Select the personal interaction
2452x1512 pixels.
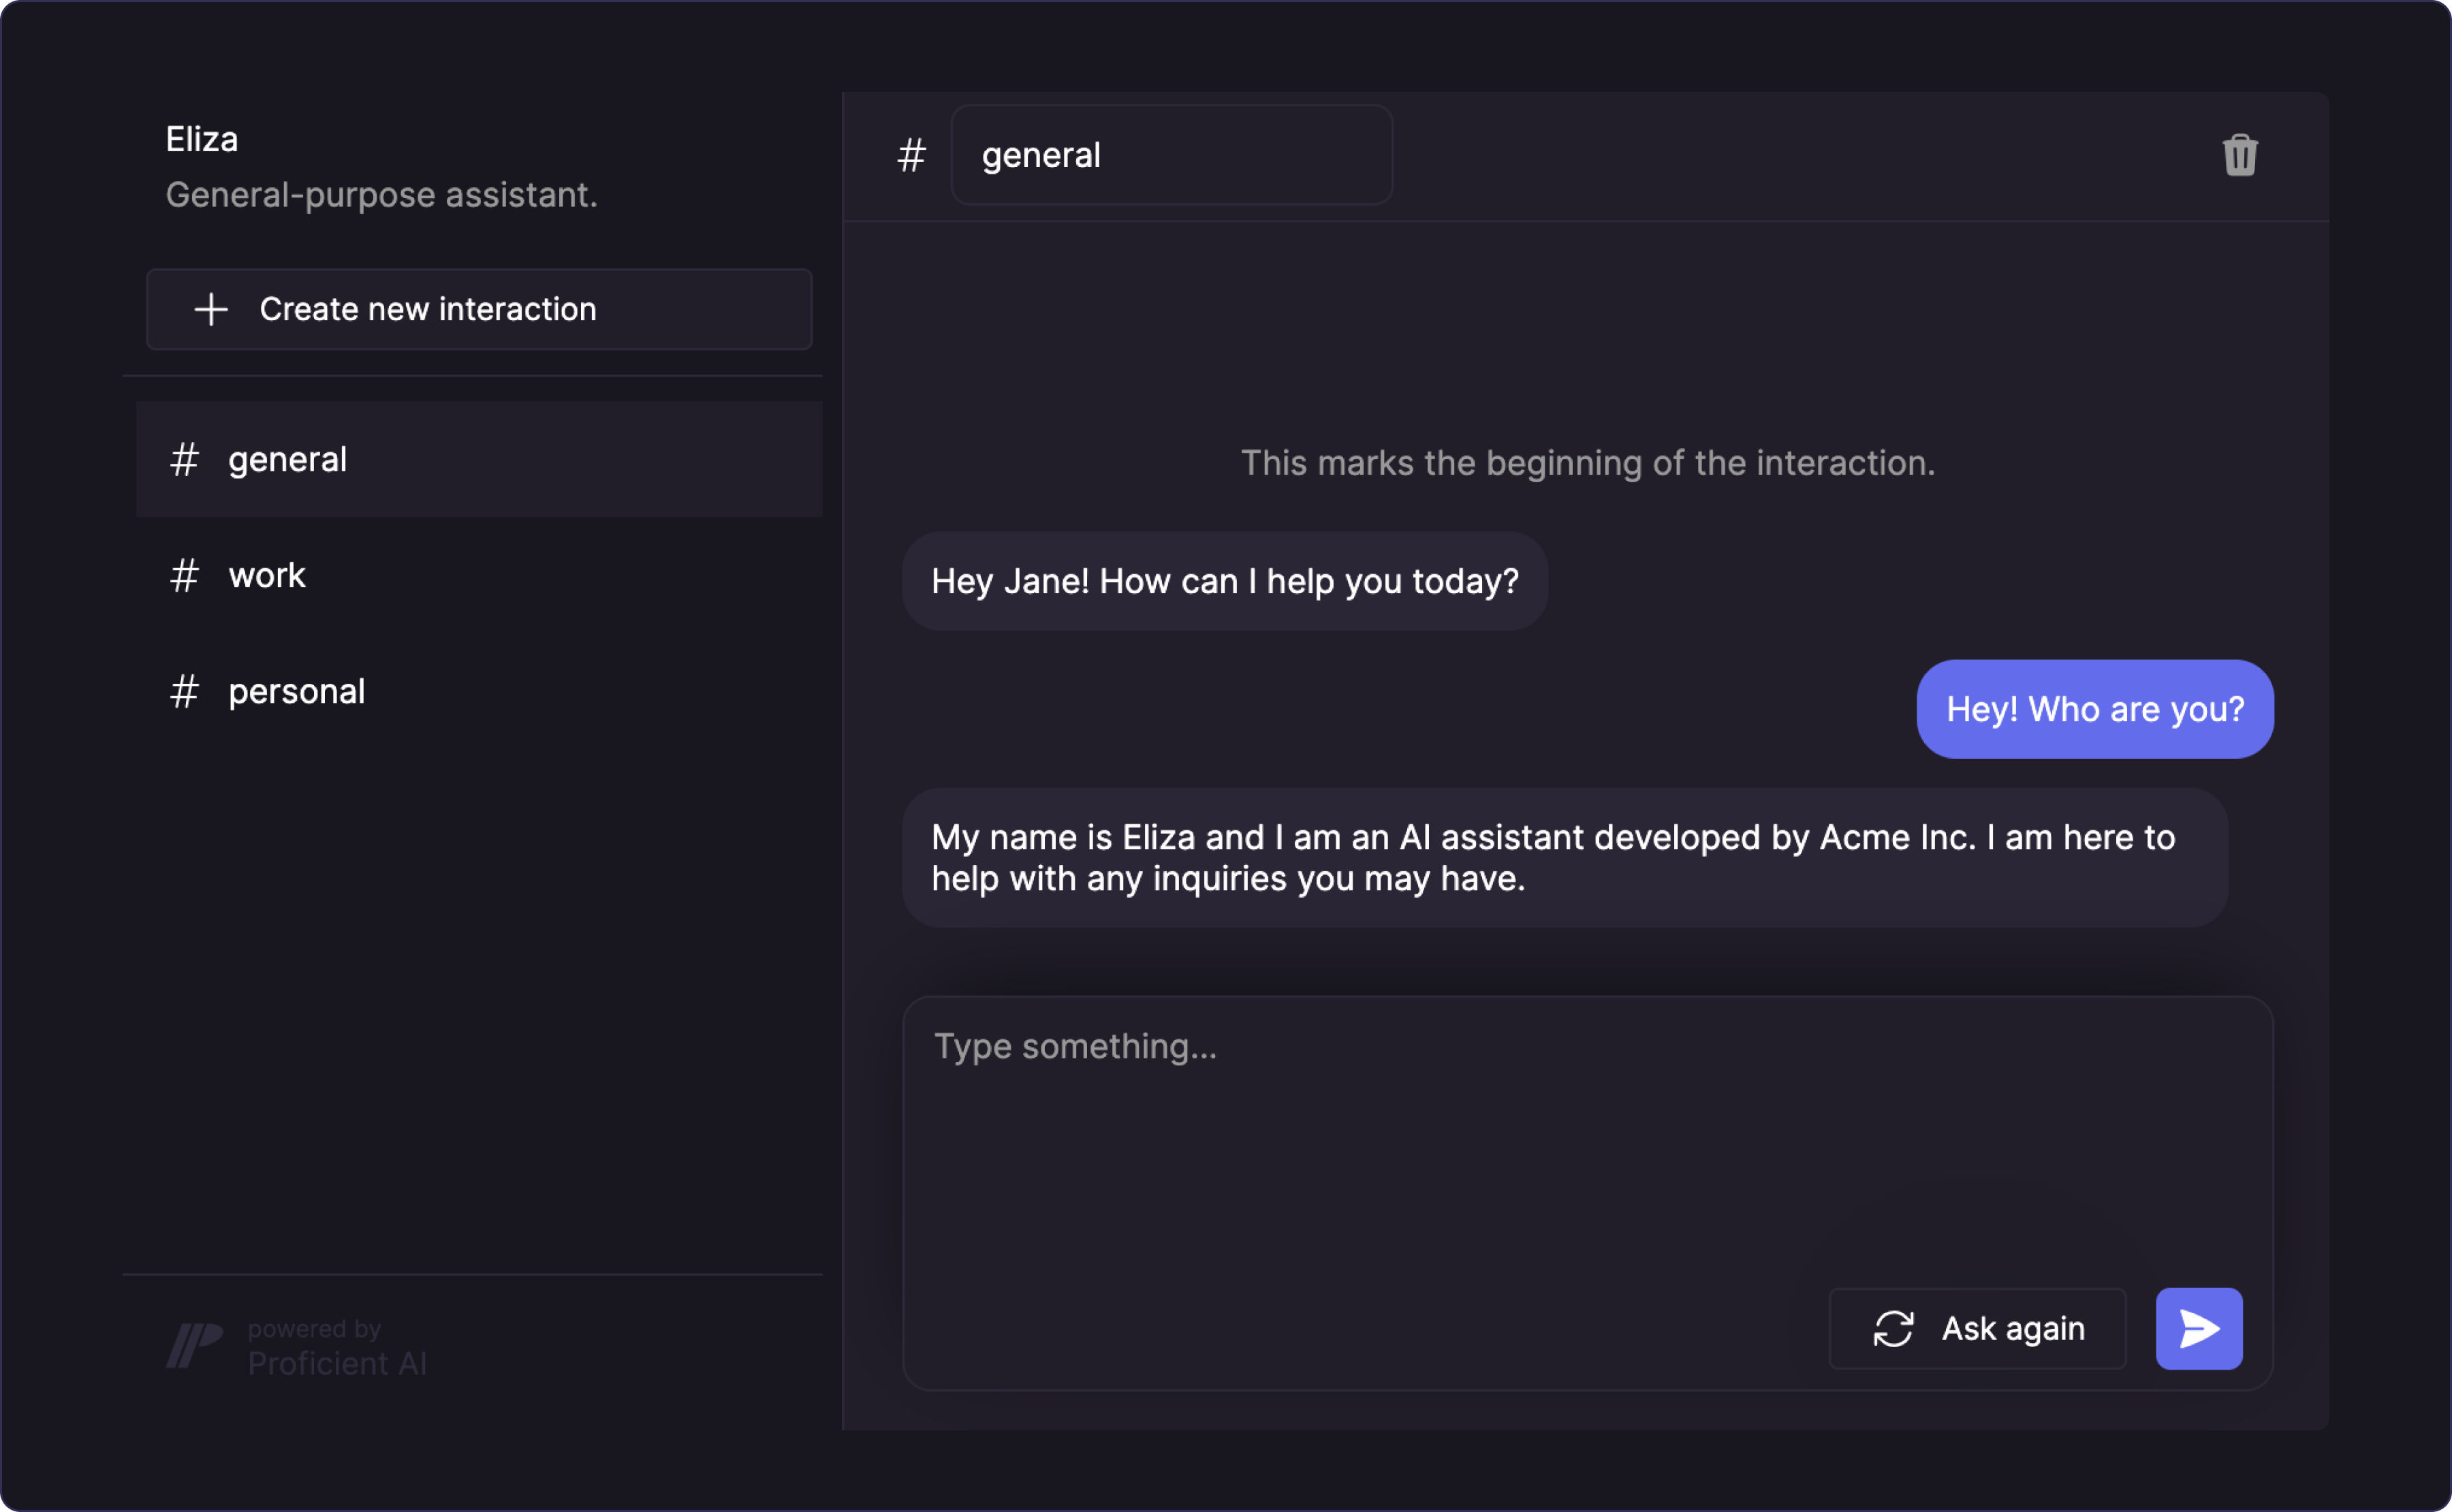click(x=480, y=692)
